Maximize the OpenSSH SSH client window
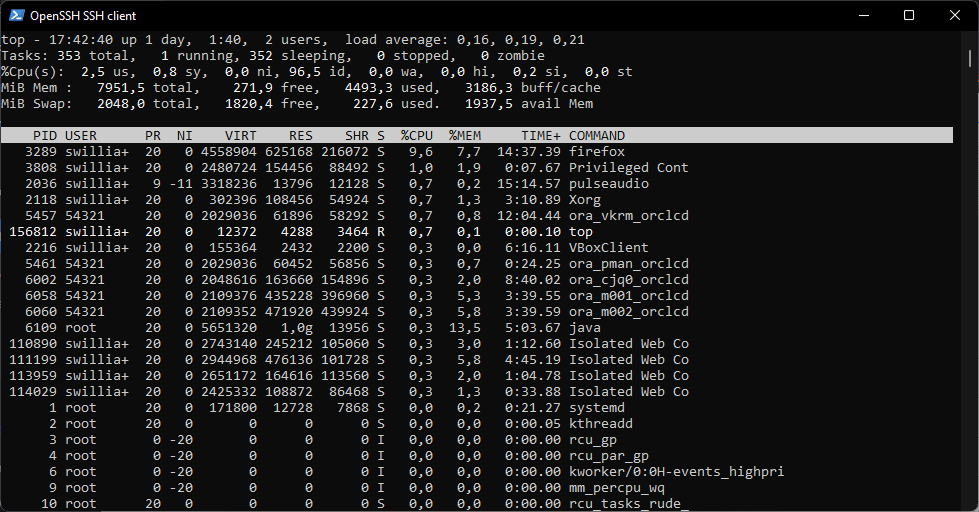This screenshot has width=979, height=512. (x=909, y=15)
